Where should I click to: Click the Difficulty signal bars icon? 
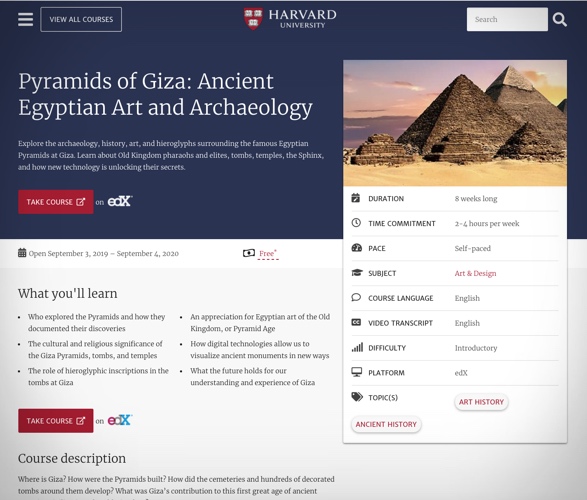357,347
